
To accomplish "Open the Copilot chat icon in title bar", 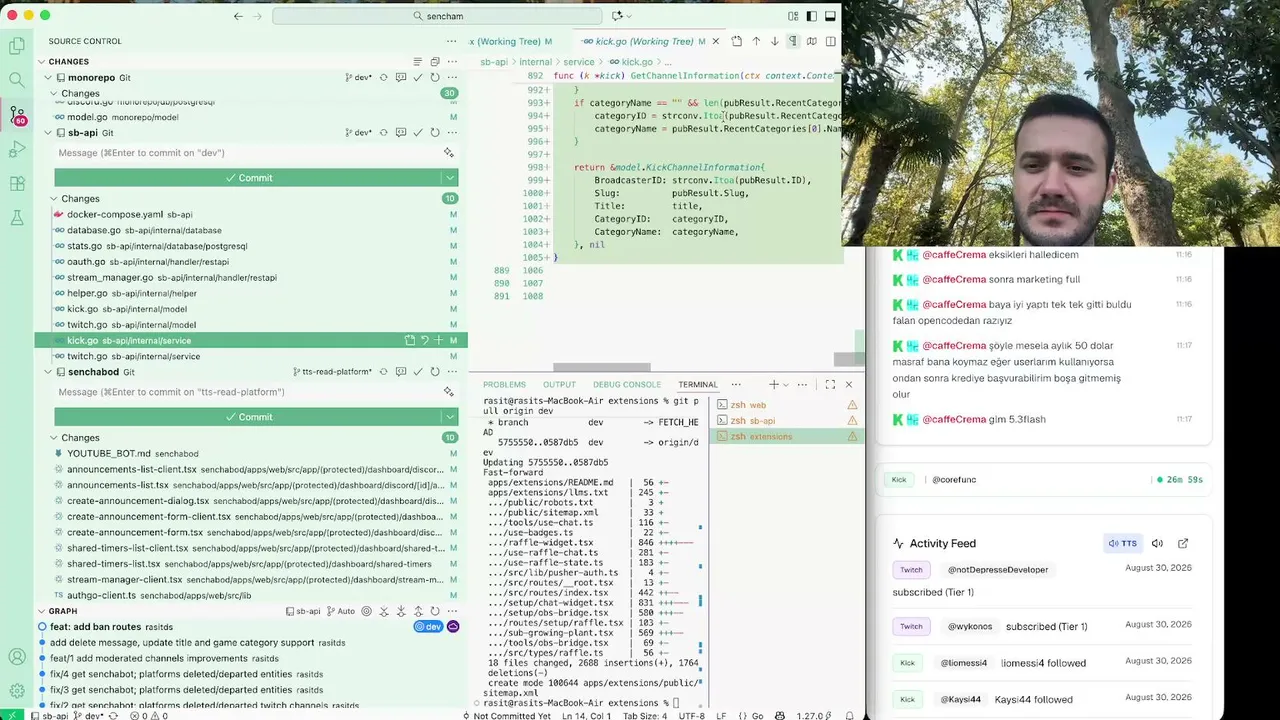I will click(x=617, y=16).
